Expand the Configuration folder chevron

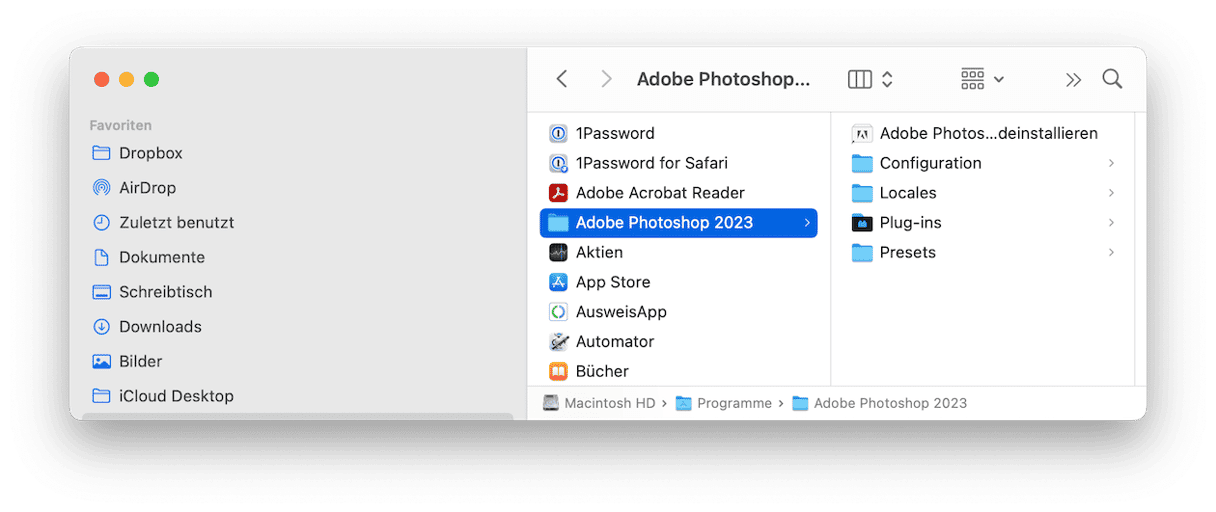[x=1111, y=163]
